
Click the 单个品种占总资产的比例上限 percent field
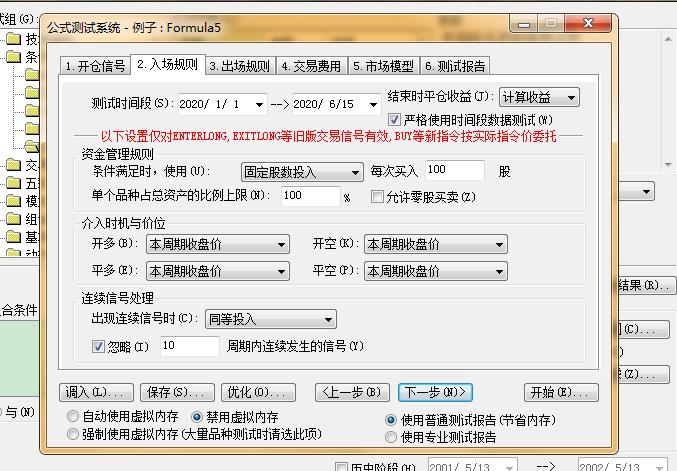pyautogui.click(x=310, y=196)
